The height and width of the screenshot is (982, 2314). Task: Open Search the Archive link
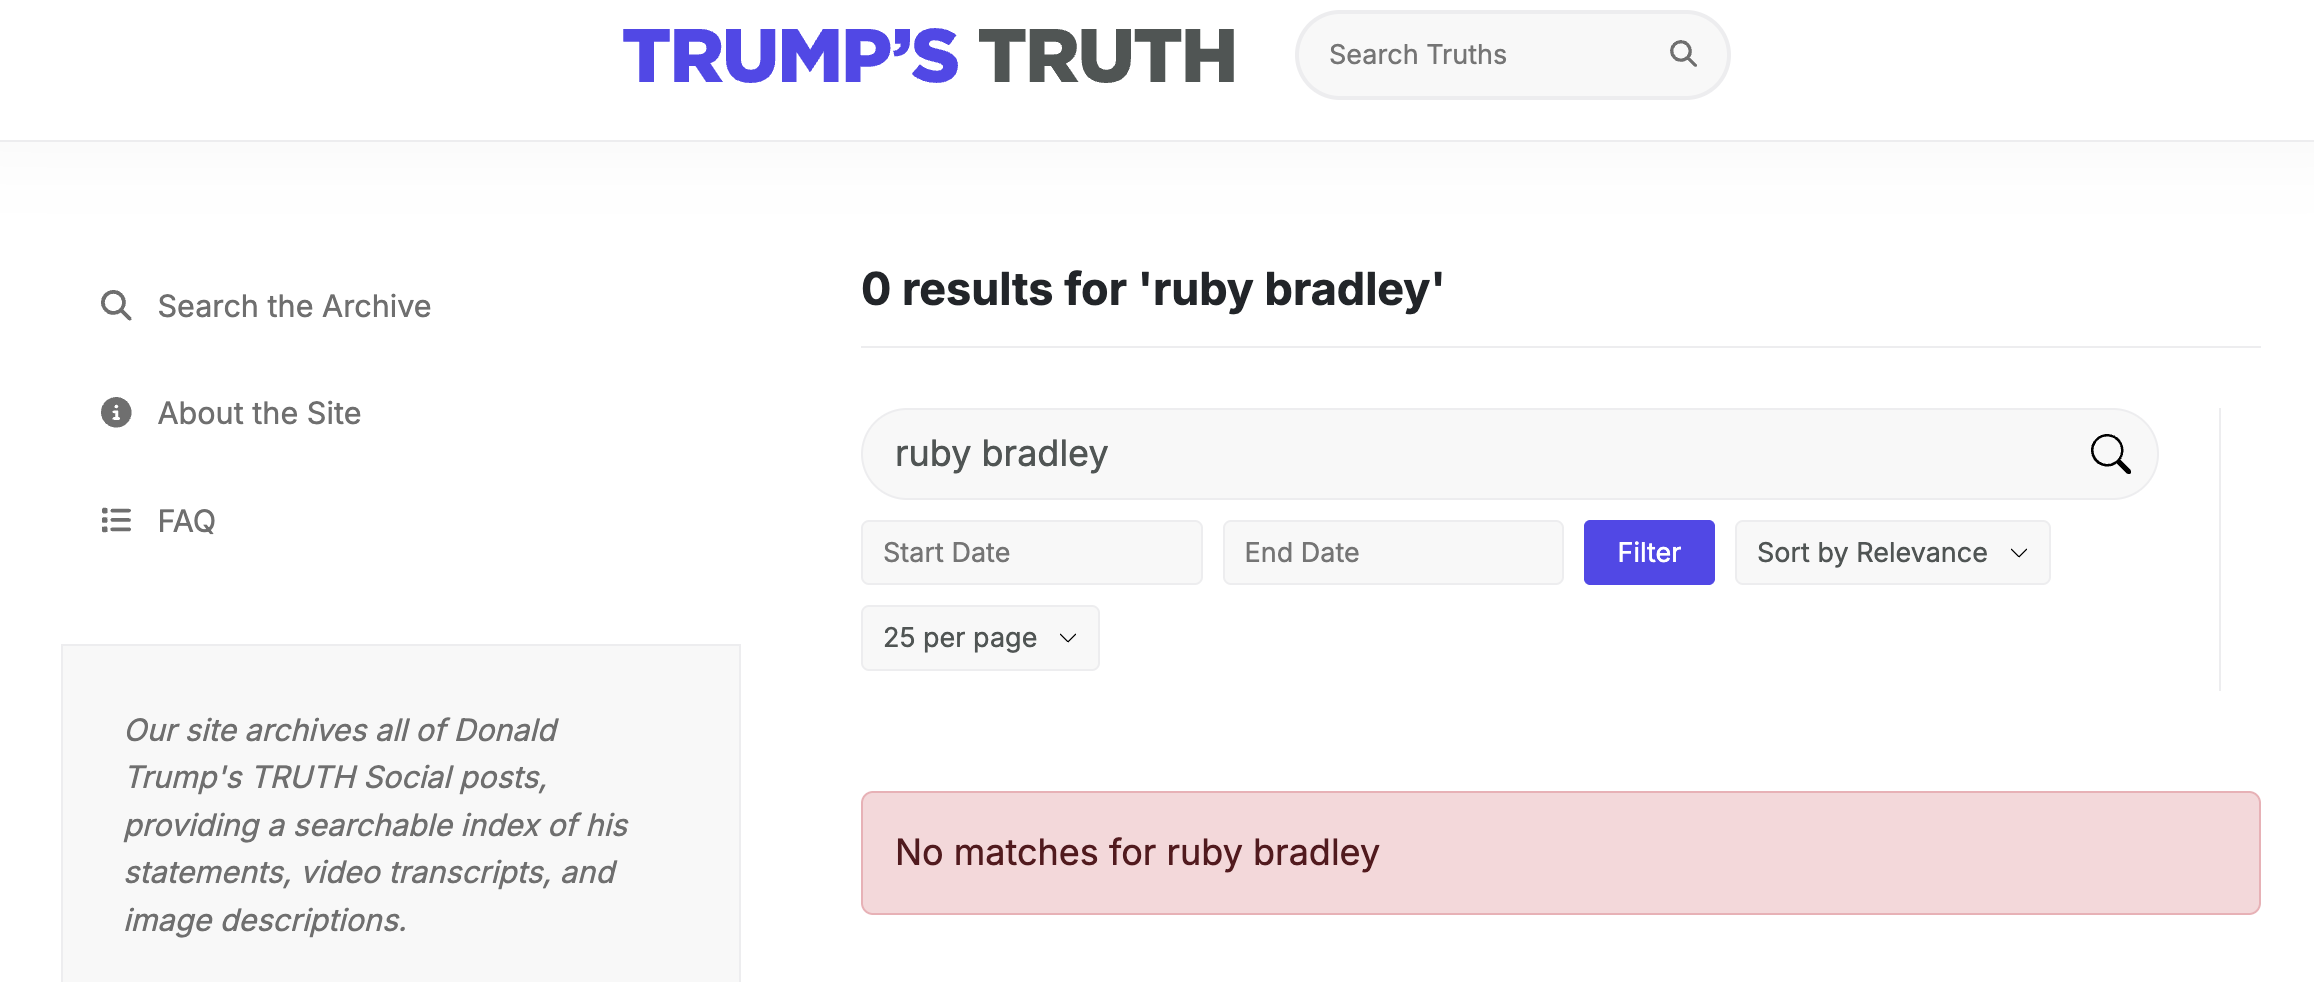pyautogui.click(x=294, y=306)
